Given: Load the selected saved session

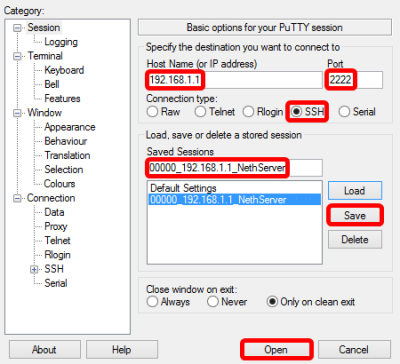Looking at the screenshot, I should coord(355,191).
